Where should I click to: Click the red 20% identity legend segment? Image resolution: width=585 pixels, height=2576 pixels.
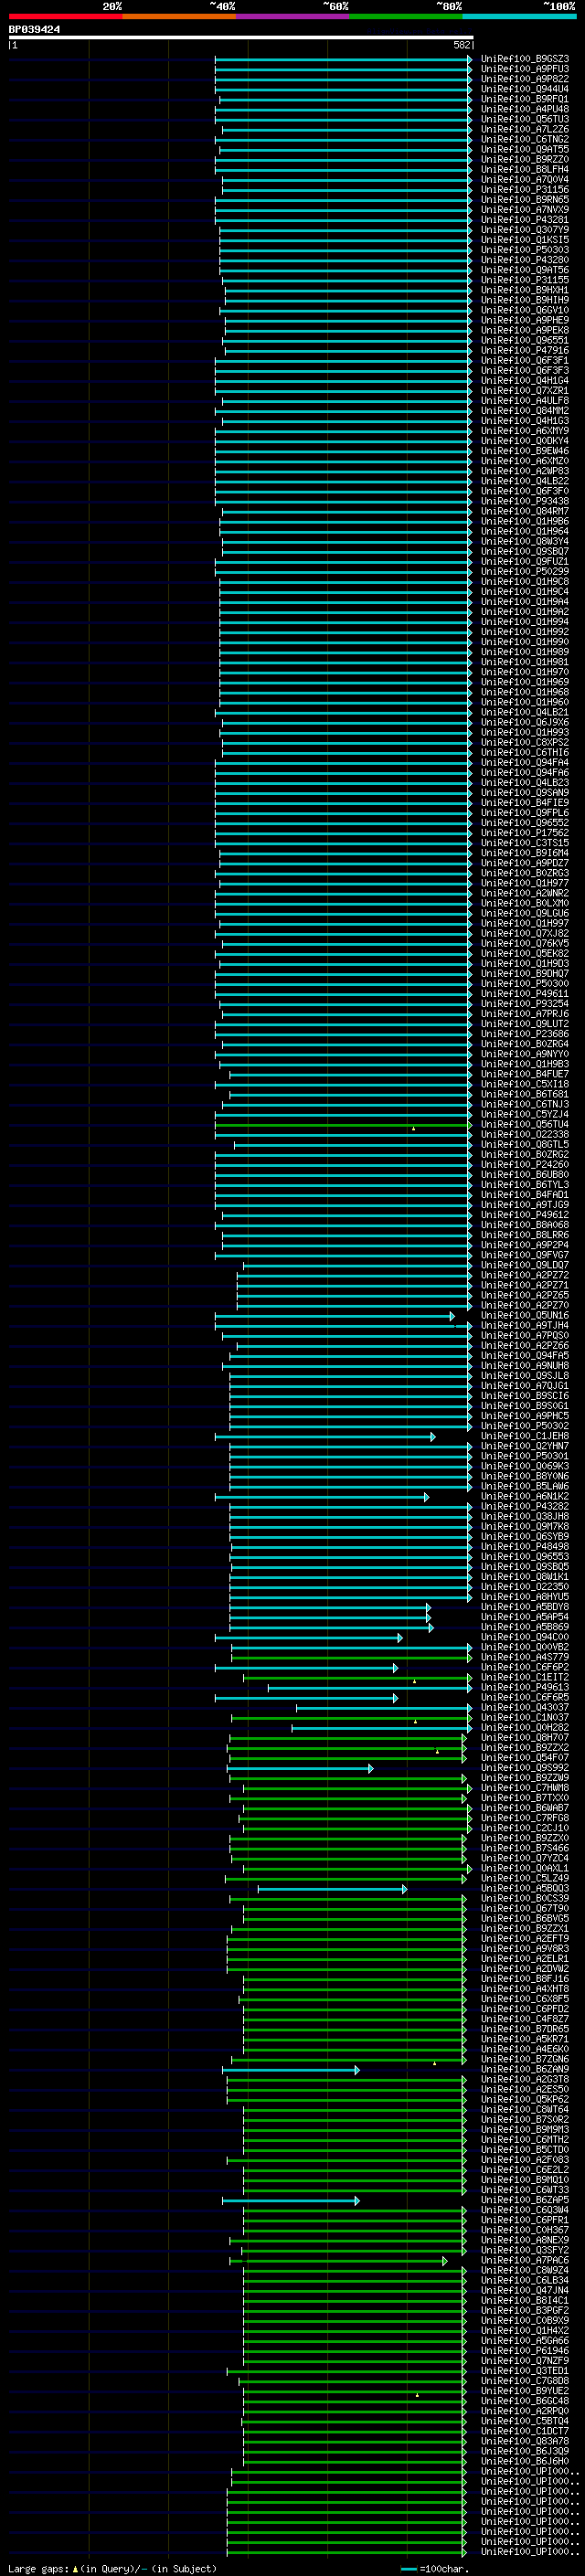(65, 16)
